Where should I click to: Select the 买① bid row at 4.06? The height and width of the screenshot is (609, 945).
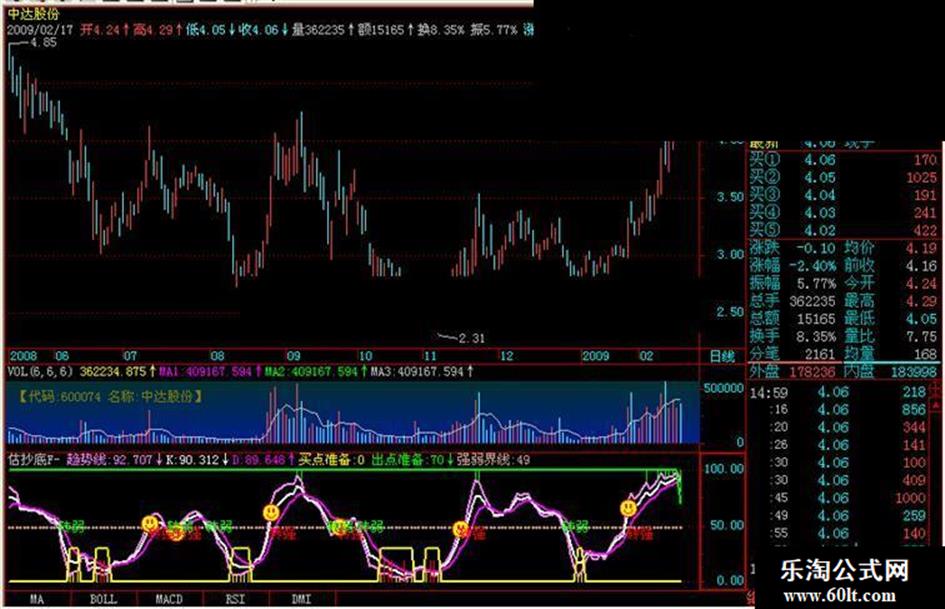coord(844,160)
